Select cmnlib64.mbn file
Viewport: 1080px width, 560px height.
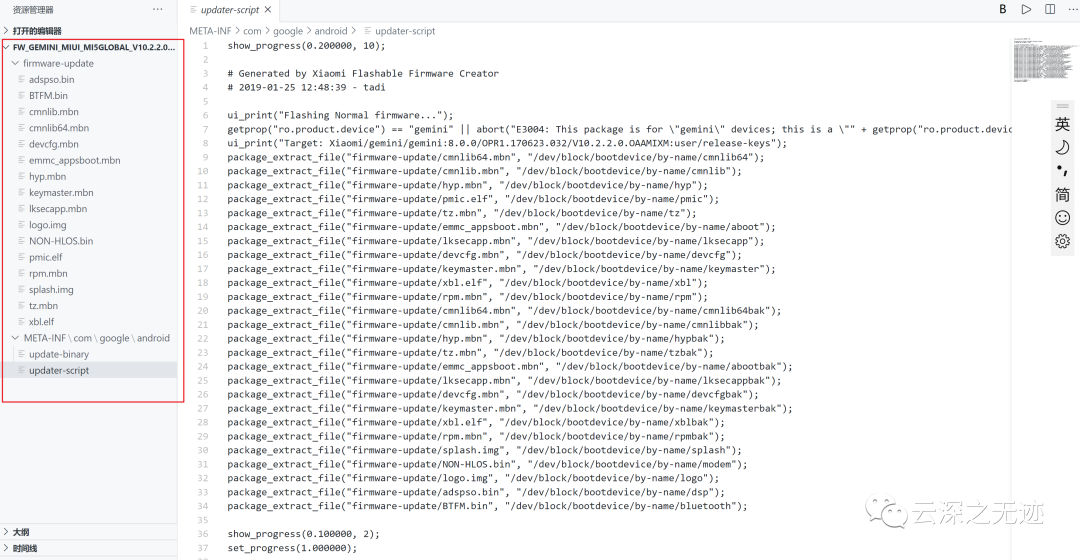coord(59,127)
